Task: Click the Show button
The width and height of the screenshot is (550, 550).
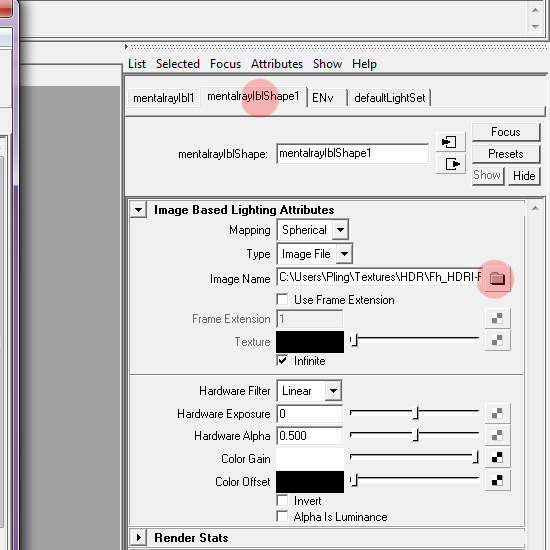Action: point(488,175)
